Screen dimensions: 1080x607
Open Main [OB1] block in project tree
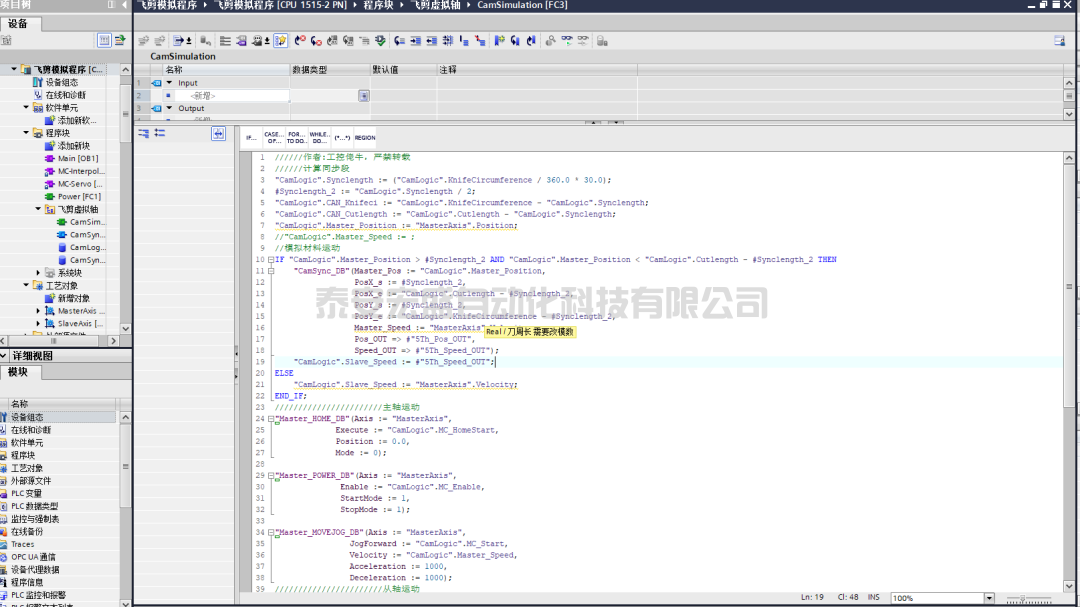coord(77,158)
